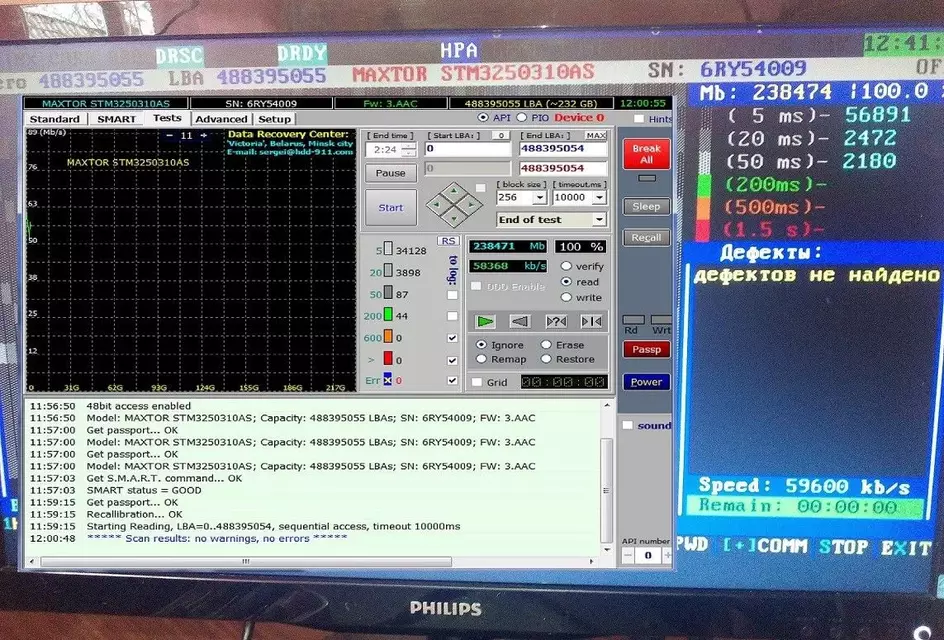The height and width of the screenshot is (640, 944).
Task: Click the right arrow of the navigation diamond
Action: click(471, 205)
